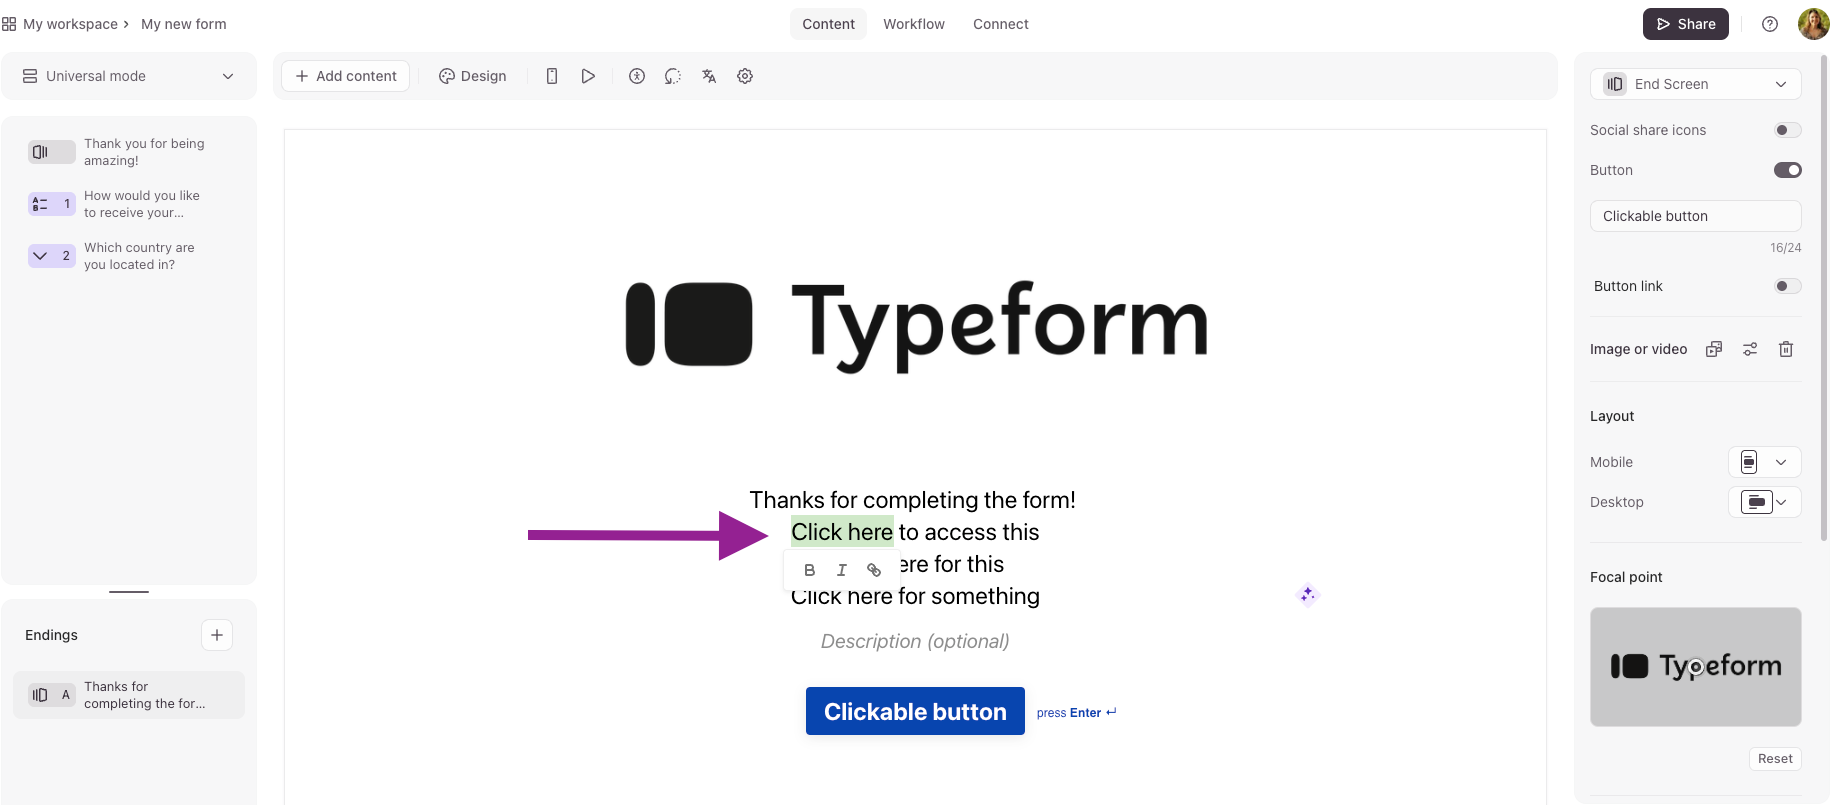Select question 'Which country are you located in?'
The image size is (1837, 805).
(130, 256)
